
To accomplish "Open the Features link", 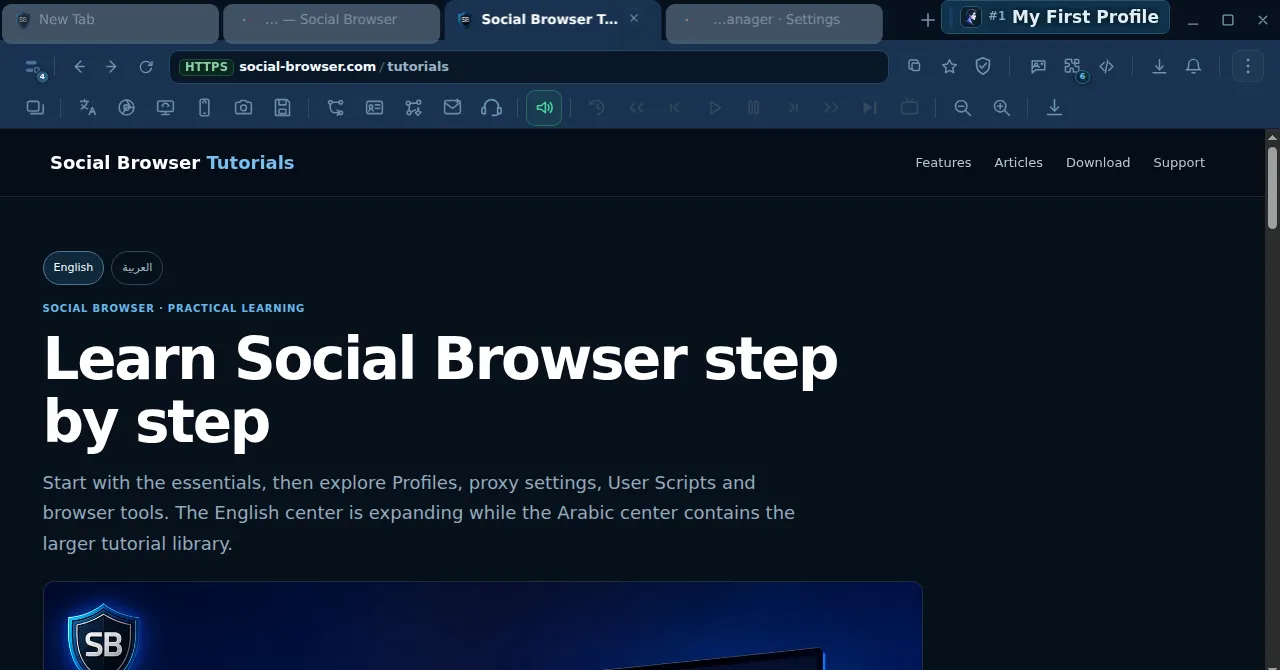I will (943, 163).
